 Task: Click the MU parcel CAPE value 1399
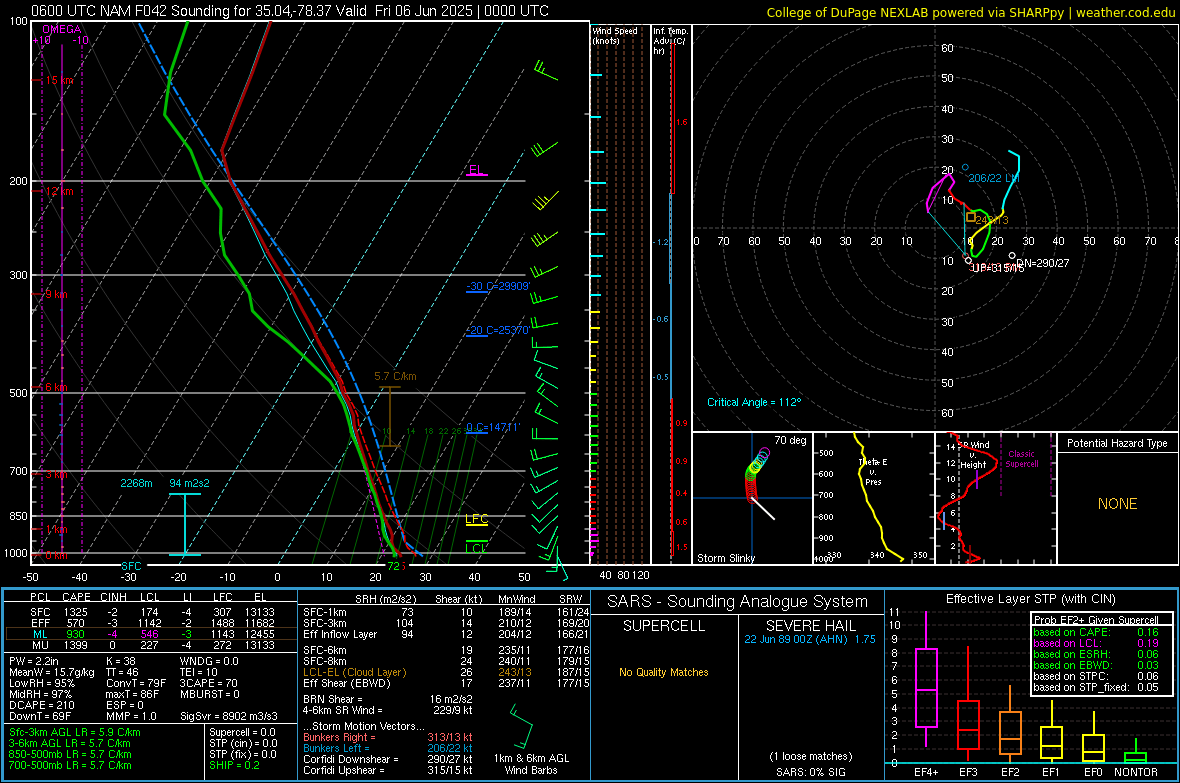(x=75, y=644)
